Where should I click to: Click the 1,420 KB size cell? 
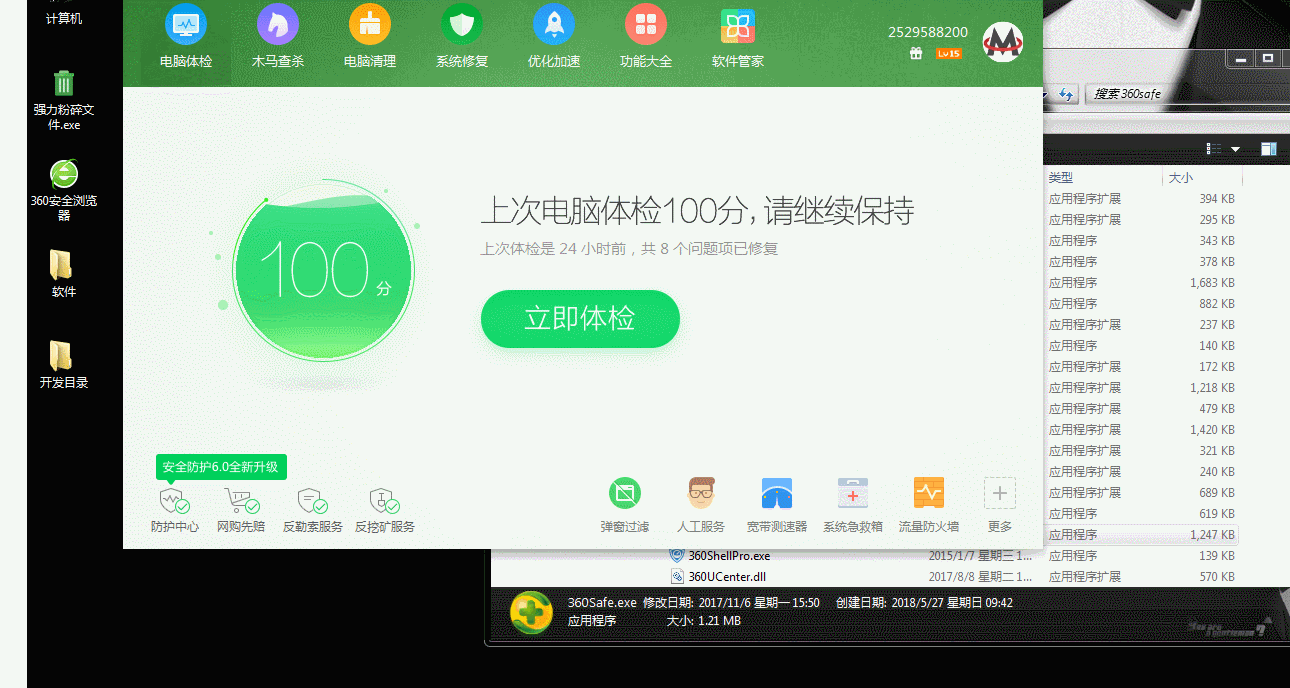tap(1212, 430)
